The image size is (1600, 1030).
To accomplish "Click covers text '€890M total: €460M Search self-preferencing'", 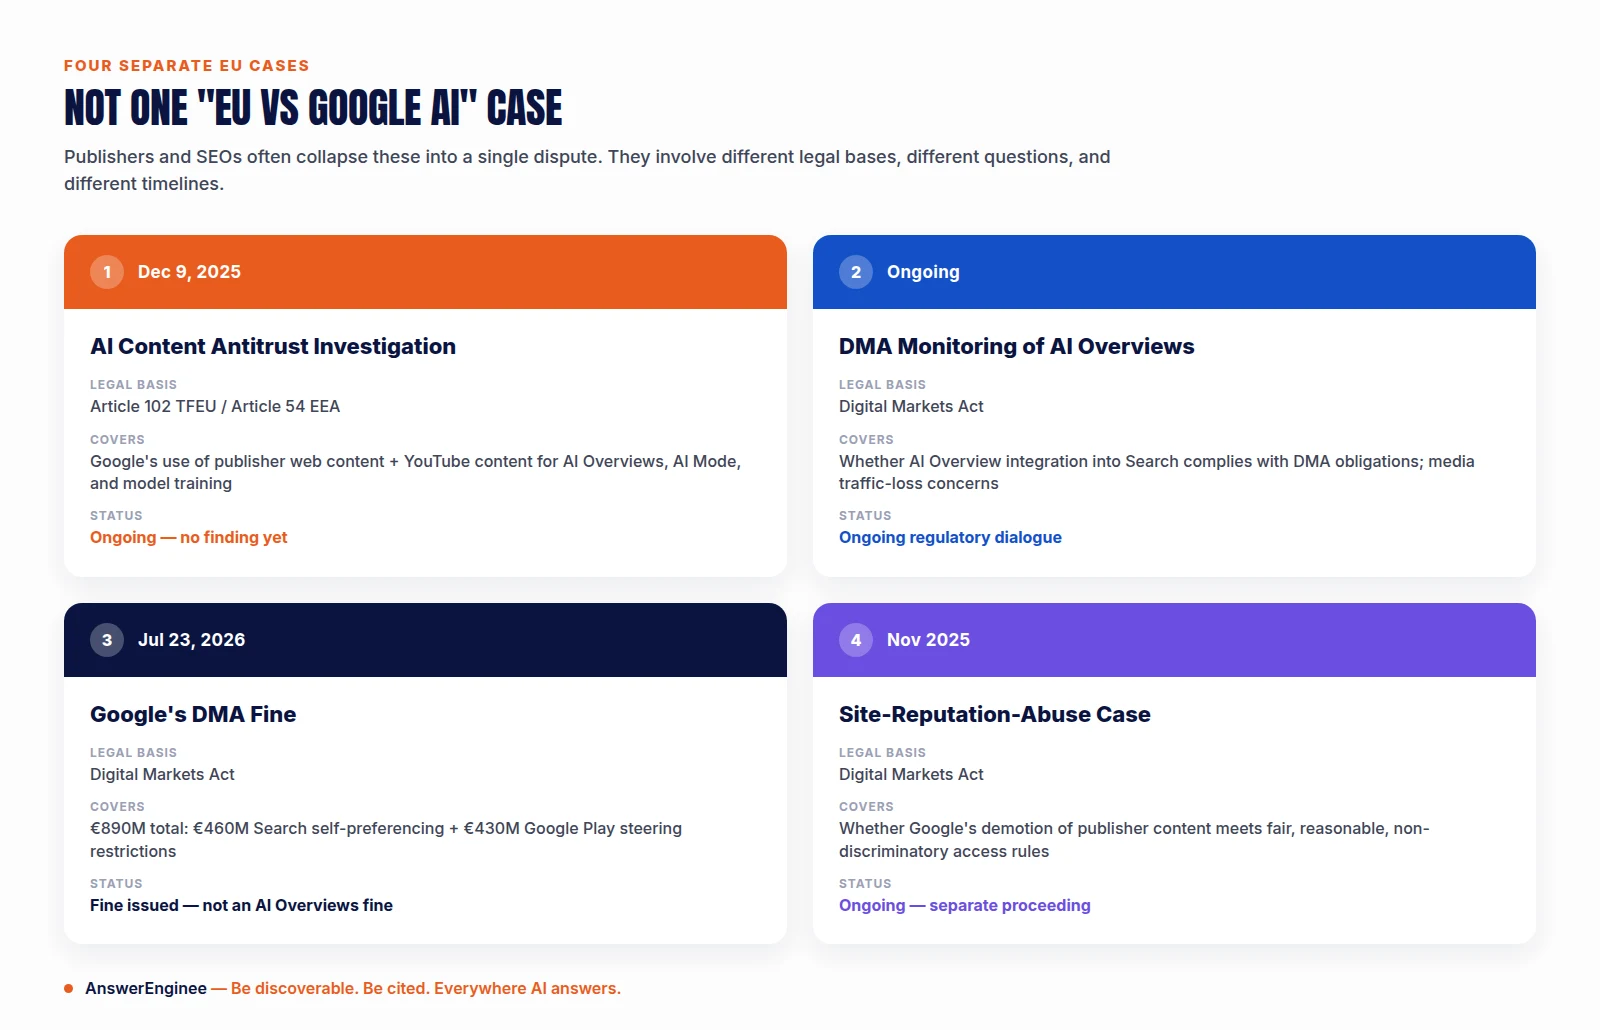I will (386, 840).
